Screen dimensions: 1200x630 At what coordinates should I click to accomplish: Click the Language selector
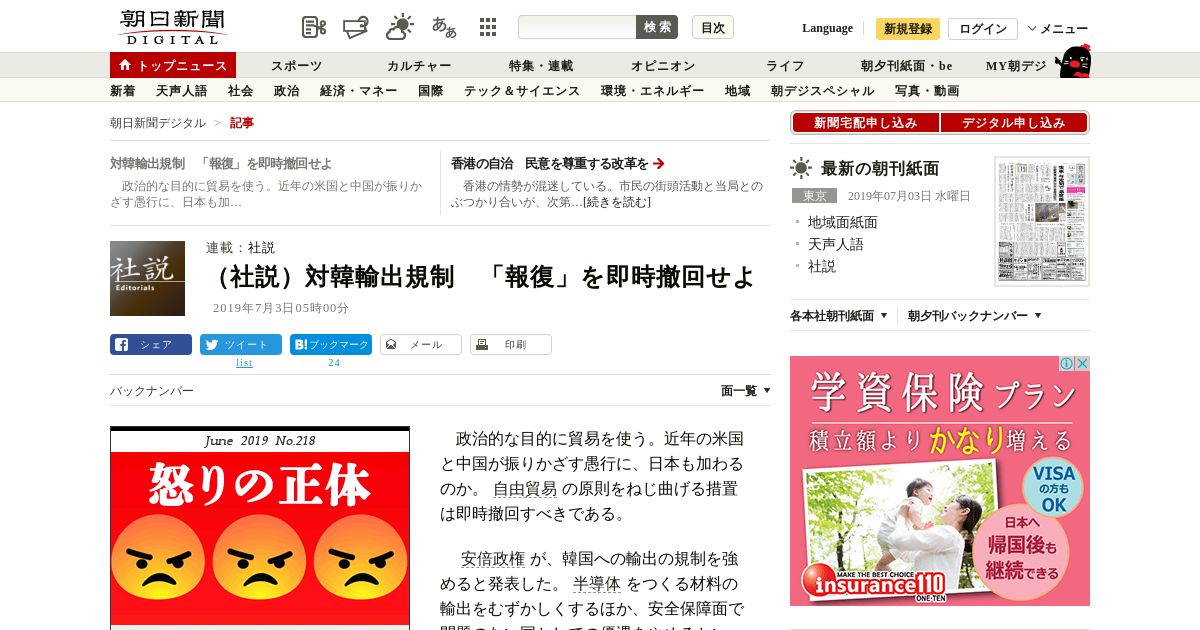[x=827, y=28]
